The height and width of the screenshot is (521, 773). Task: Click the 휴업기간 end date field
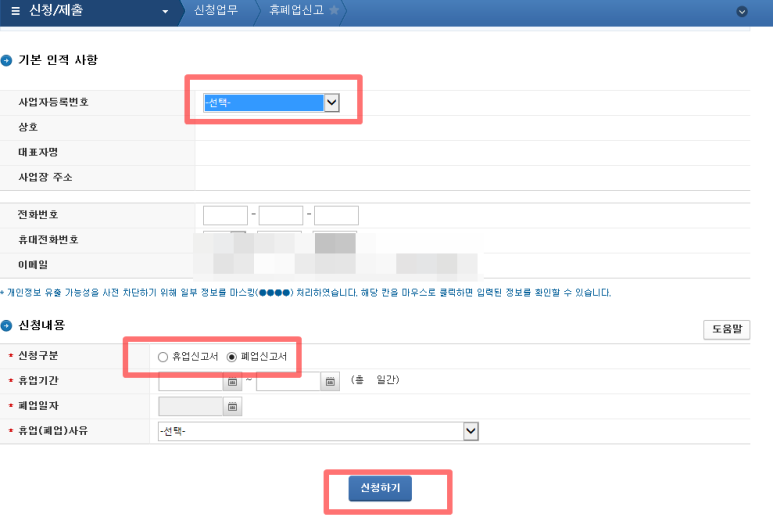(x=288, y=382)
